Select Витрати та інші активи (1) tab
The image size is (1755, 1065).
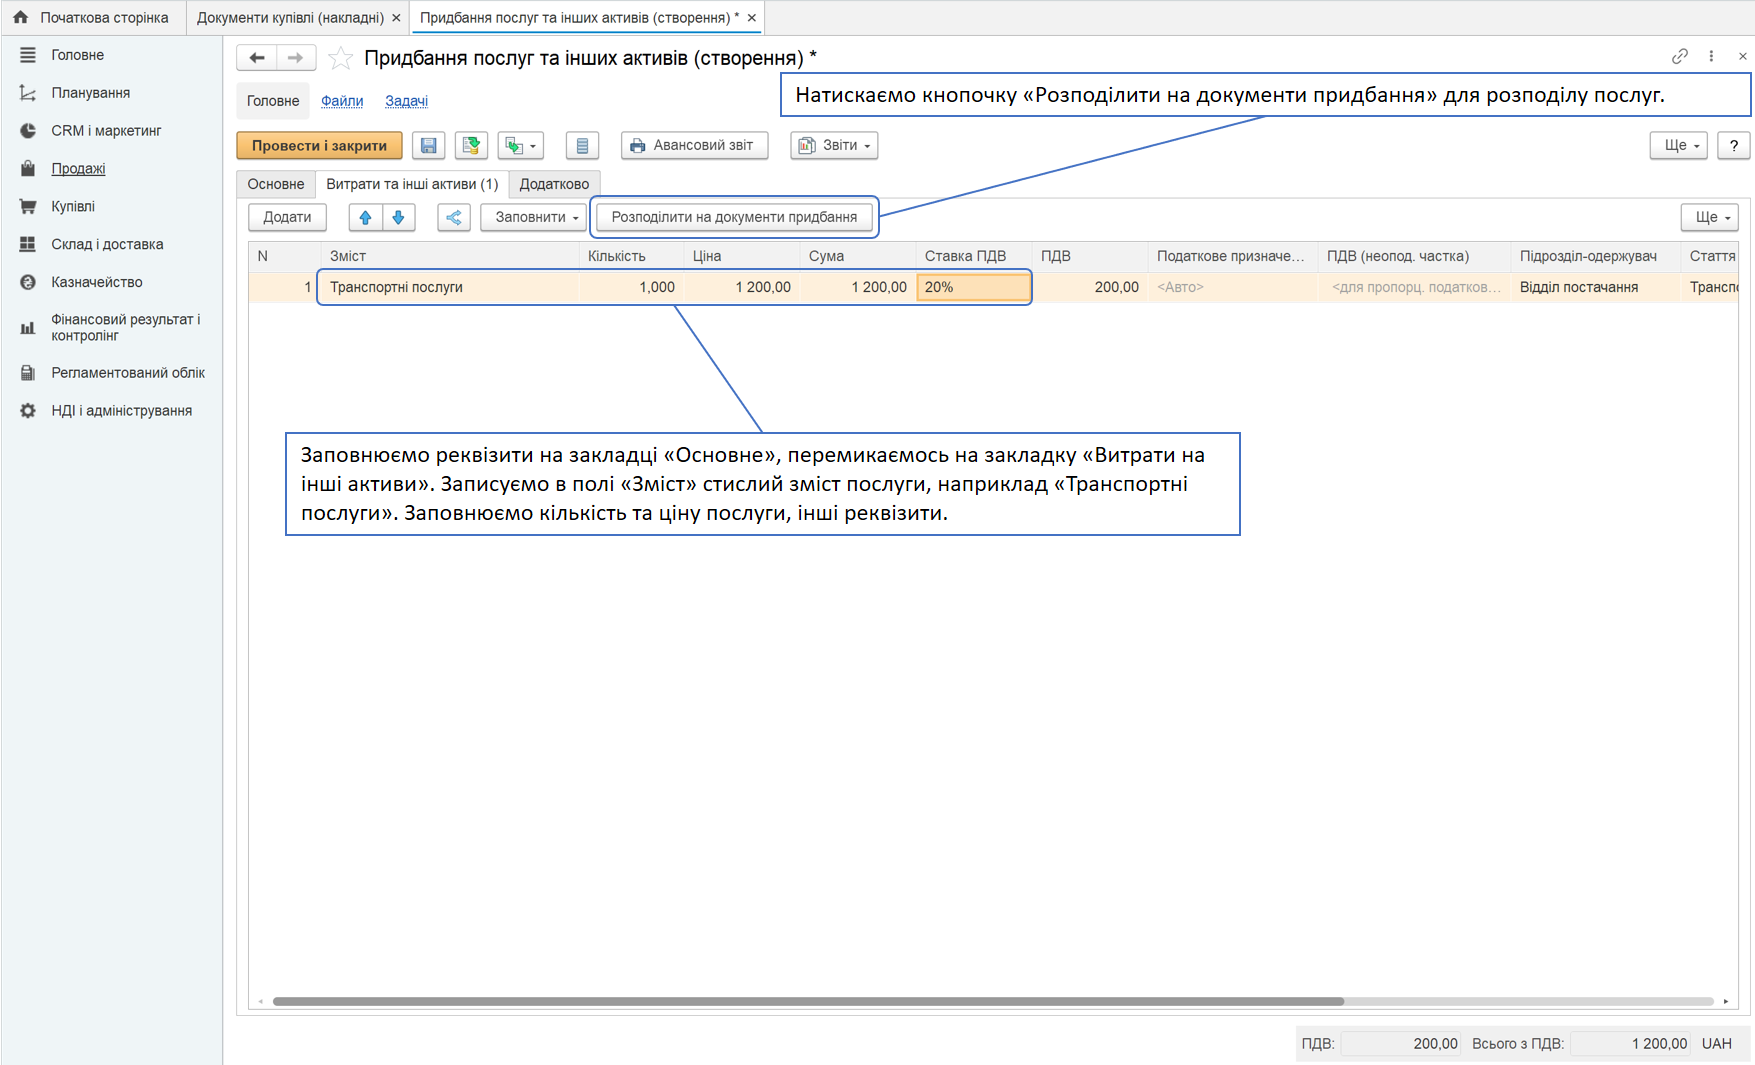tap(412, 184)
